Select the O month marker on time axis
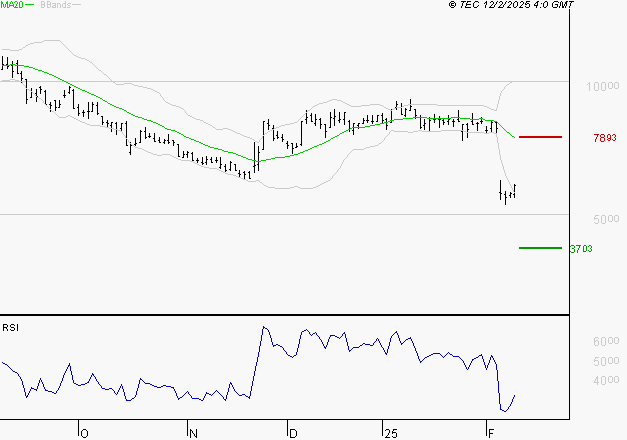 (84, 432)
